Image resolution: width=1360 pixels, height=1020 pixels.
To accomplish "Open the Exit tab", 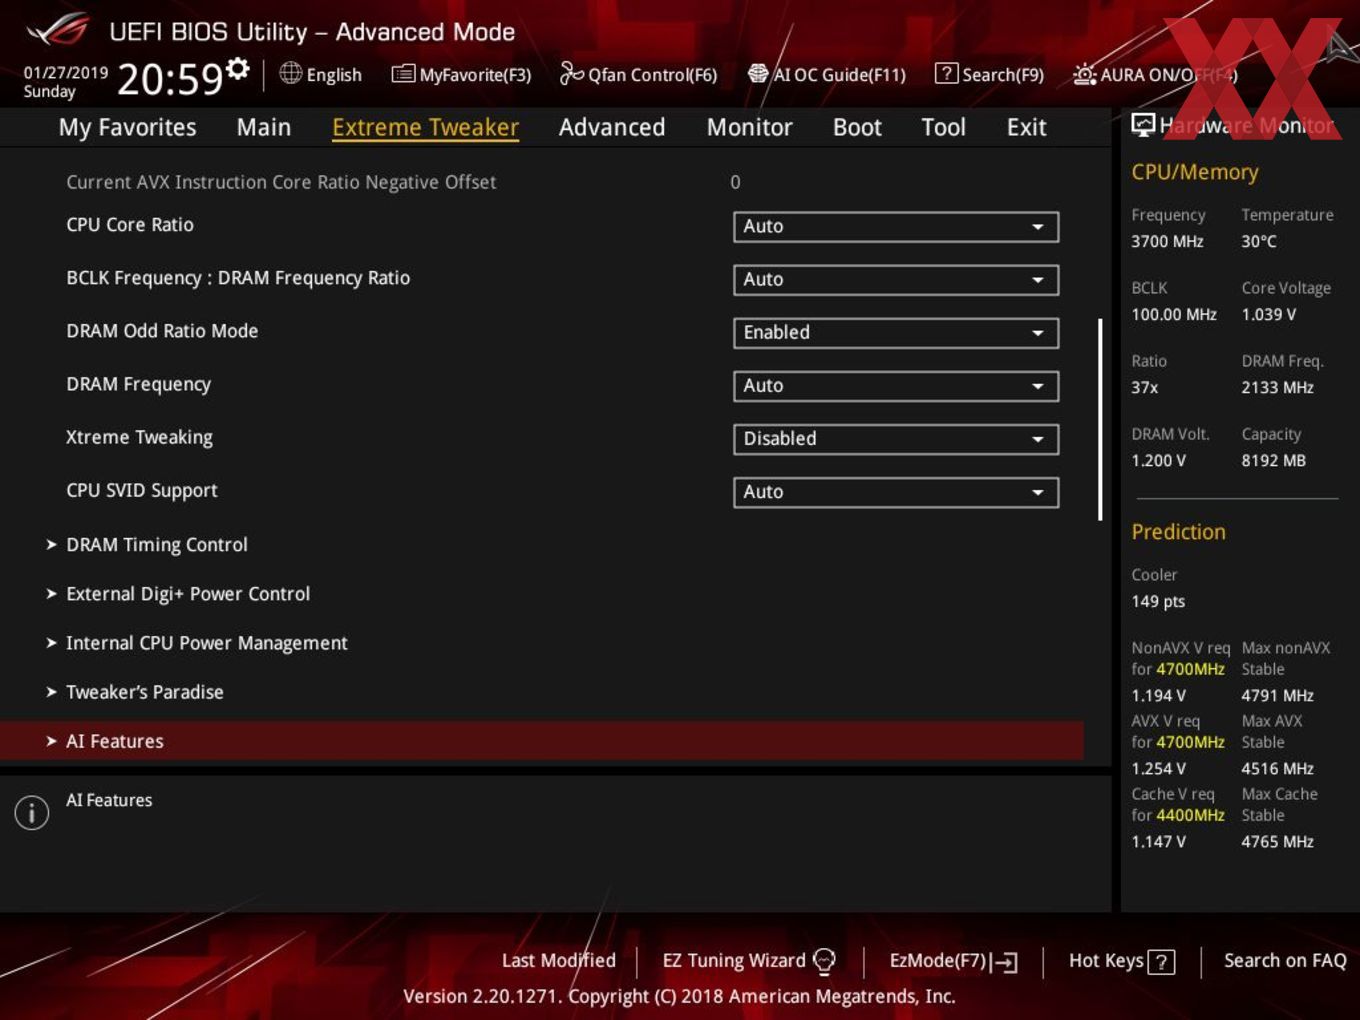I will (1026, 127).
